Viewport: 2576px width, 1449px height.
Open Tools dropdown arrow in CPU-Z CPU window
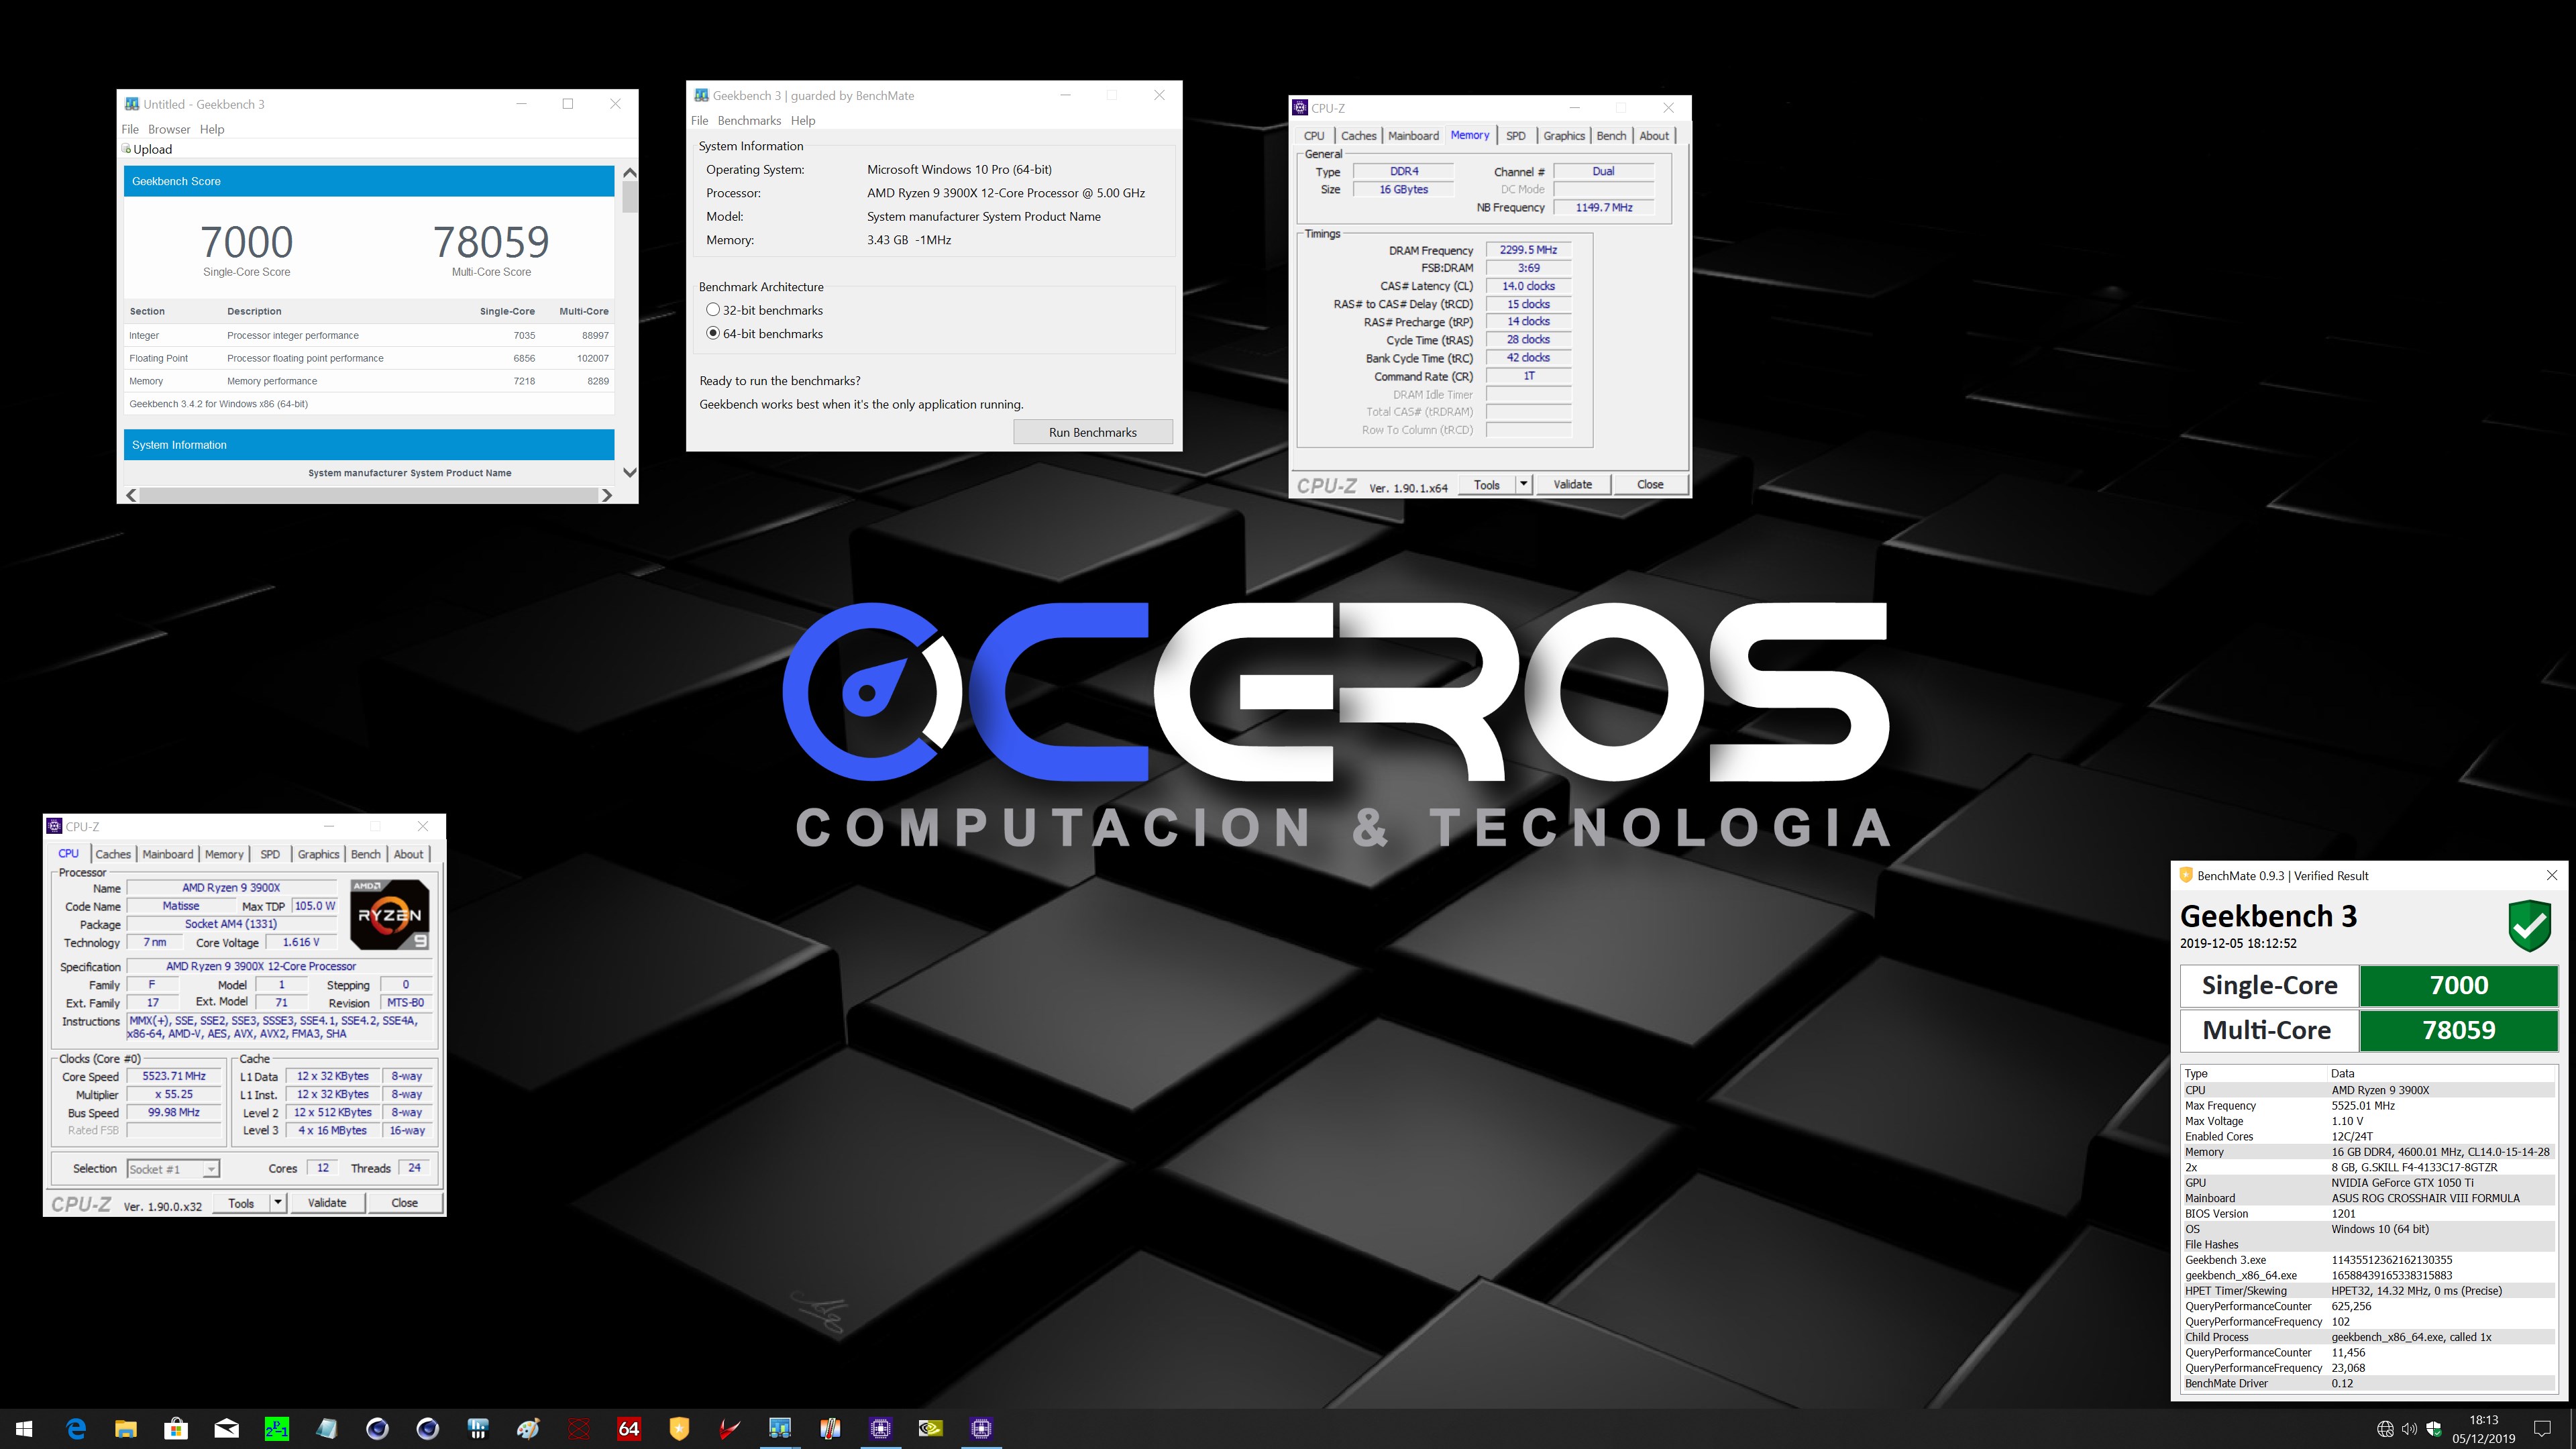(278, 1203)
